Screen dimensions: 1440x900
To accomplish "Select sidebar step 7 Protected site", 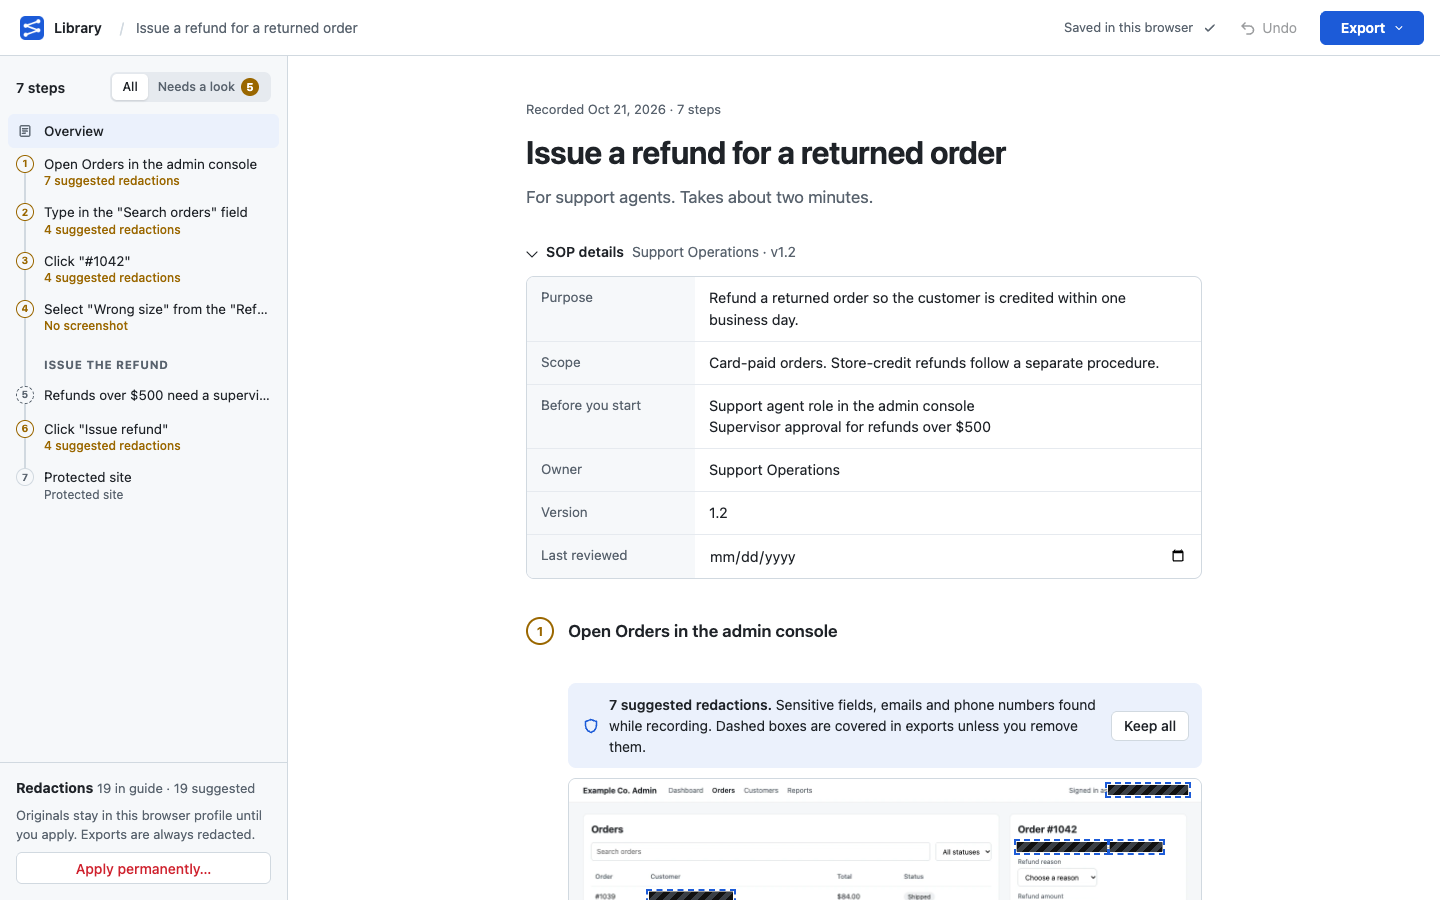I will 143,485.
